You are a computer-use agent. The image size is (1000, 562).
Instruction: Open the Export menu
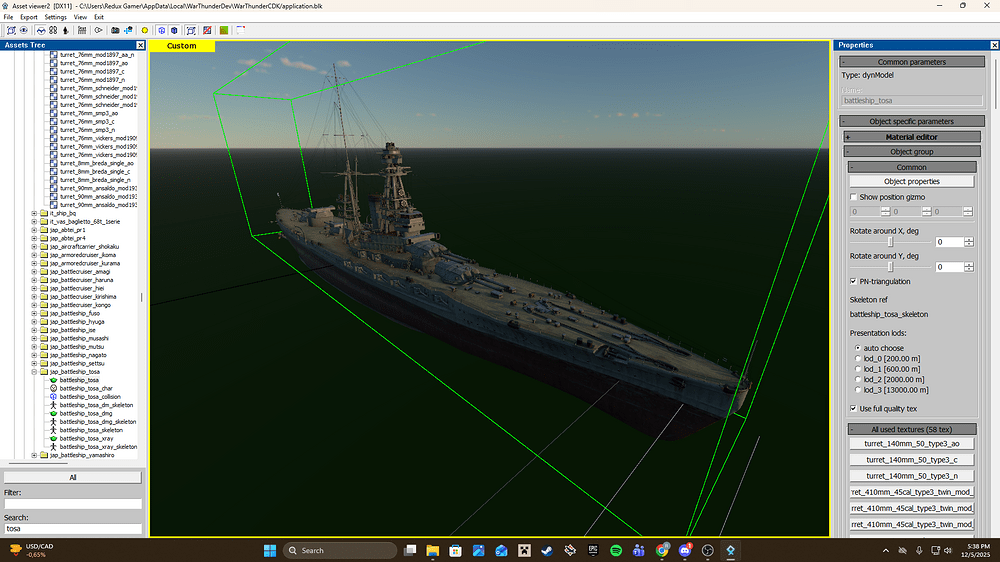[x=29, y=17]
